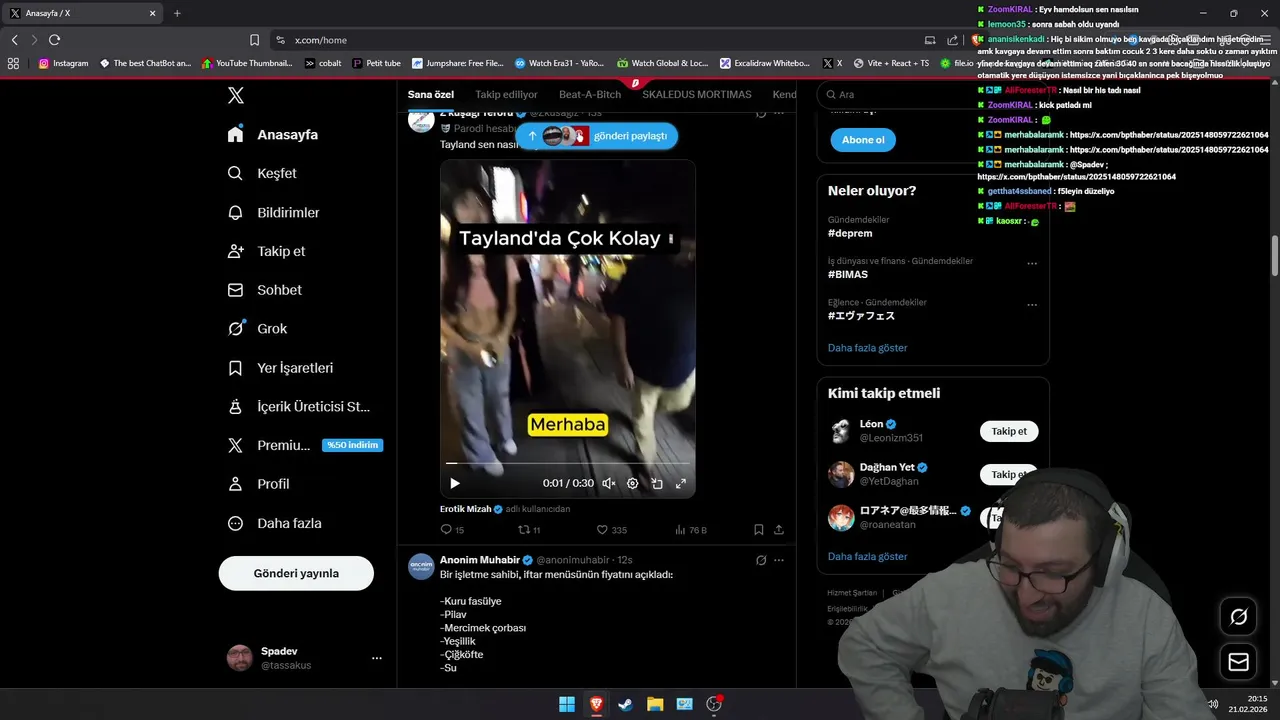Open Léon avatar thumbnail
The width and height of the screenshot is (1280, 720).
[841, 431]
